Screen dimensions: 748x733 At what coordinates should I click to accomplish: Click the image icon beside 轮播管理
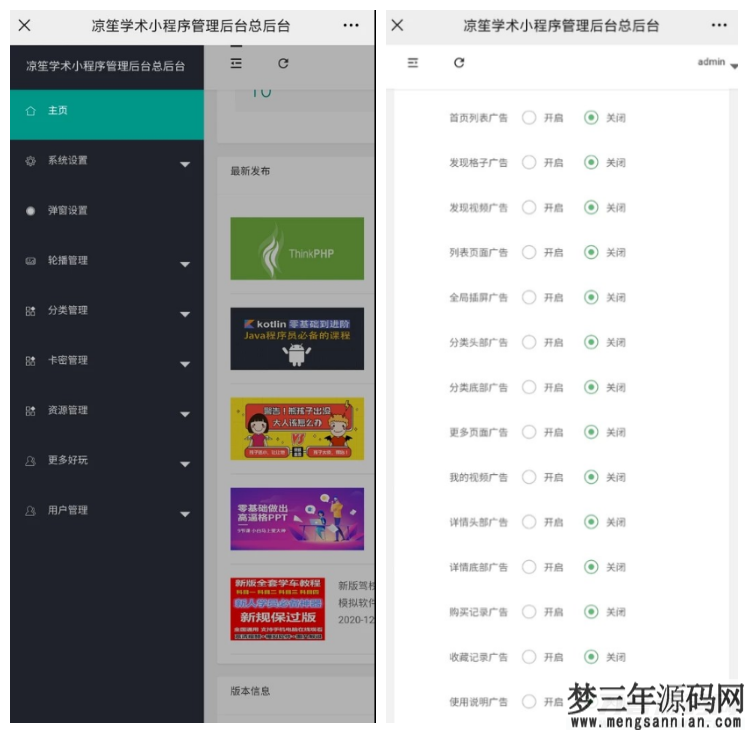click(x=31, y=261)
